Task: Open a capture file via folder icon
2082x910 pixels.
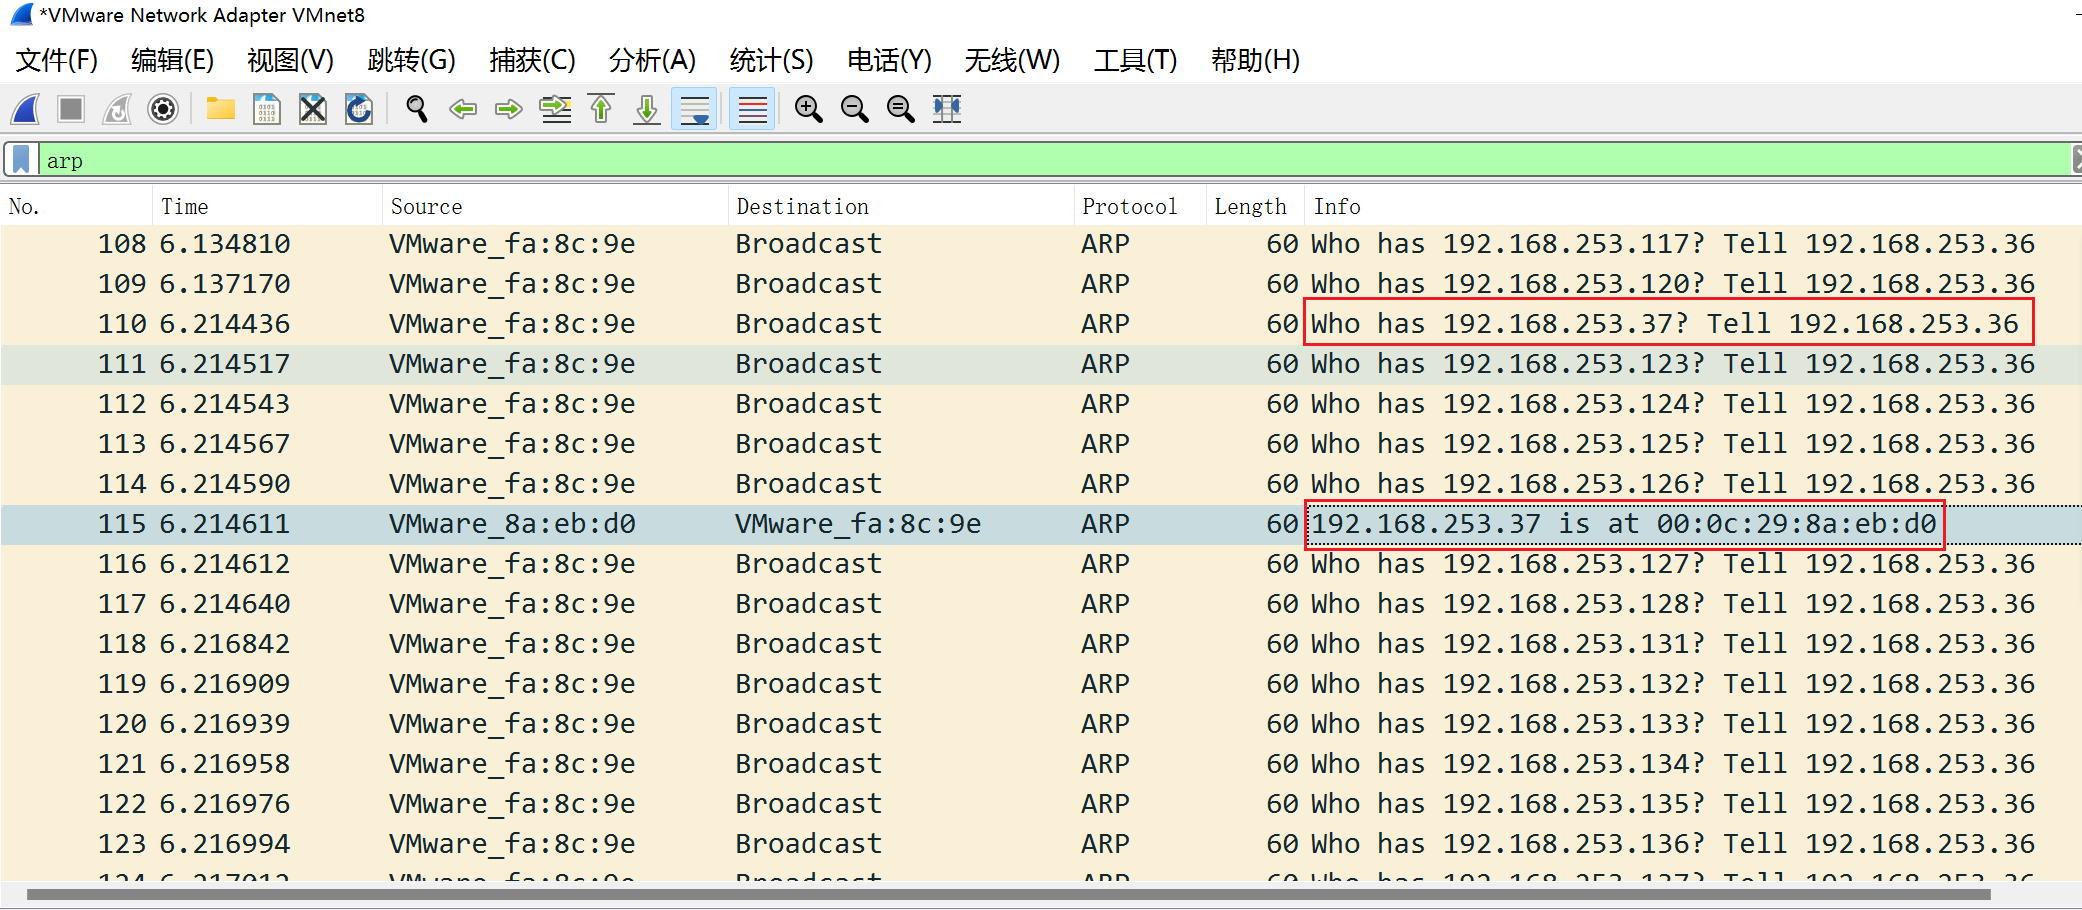Action: click(220, 109)
